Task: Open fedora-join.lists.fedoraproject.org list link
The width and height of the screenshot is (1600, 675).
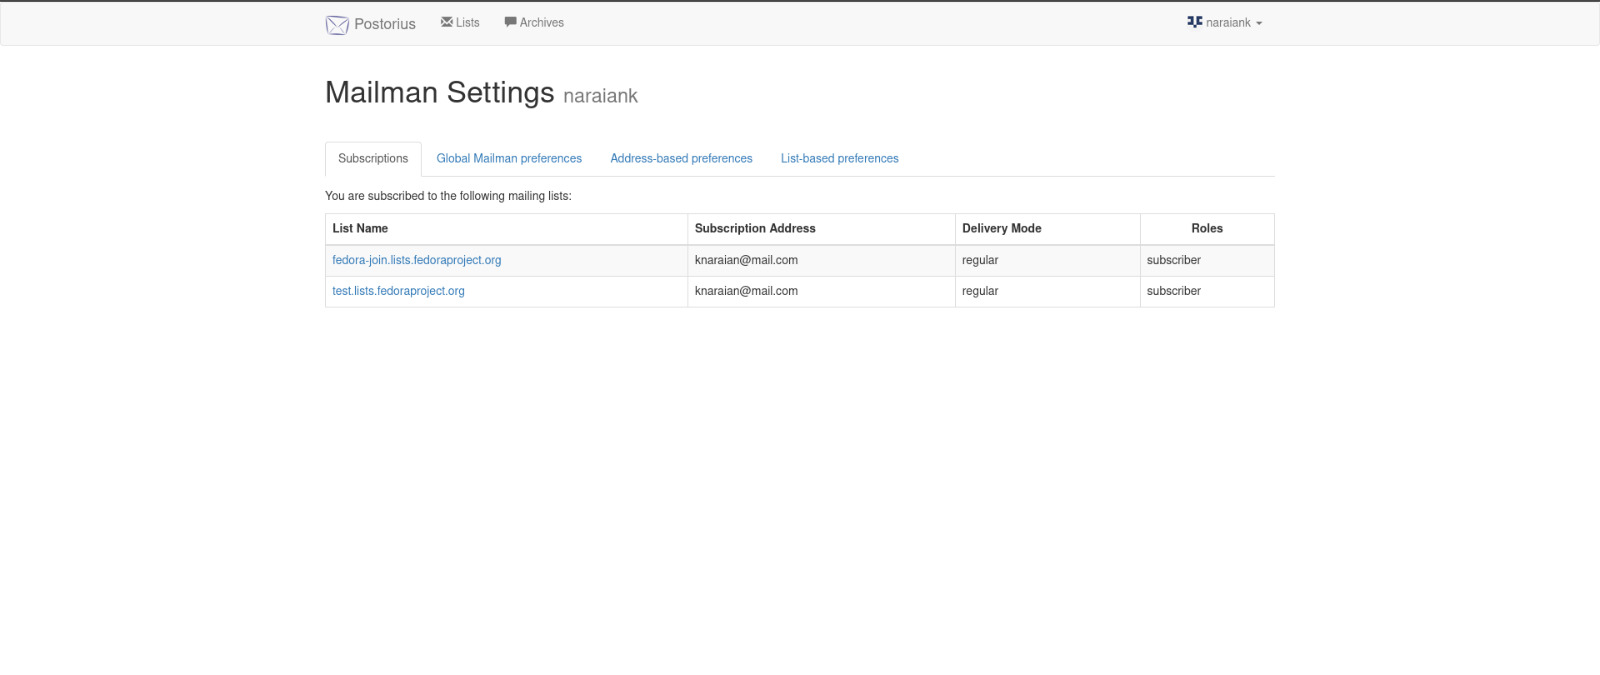Action: click(x=417, y=260)
